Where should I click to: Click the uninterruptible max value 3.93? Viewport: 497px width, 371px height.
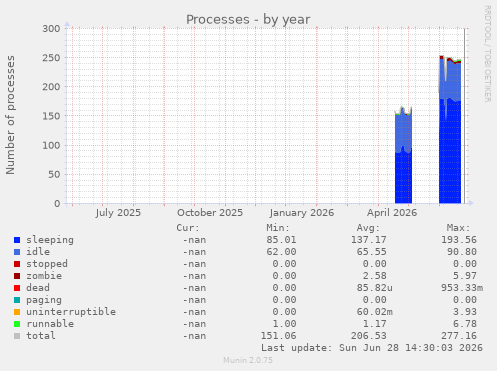(x=465, y=312)
